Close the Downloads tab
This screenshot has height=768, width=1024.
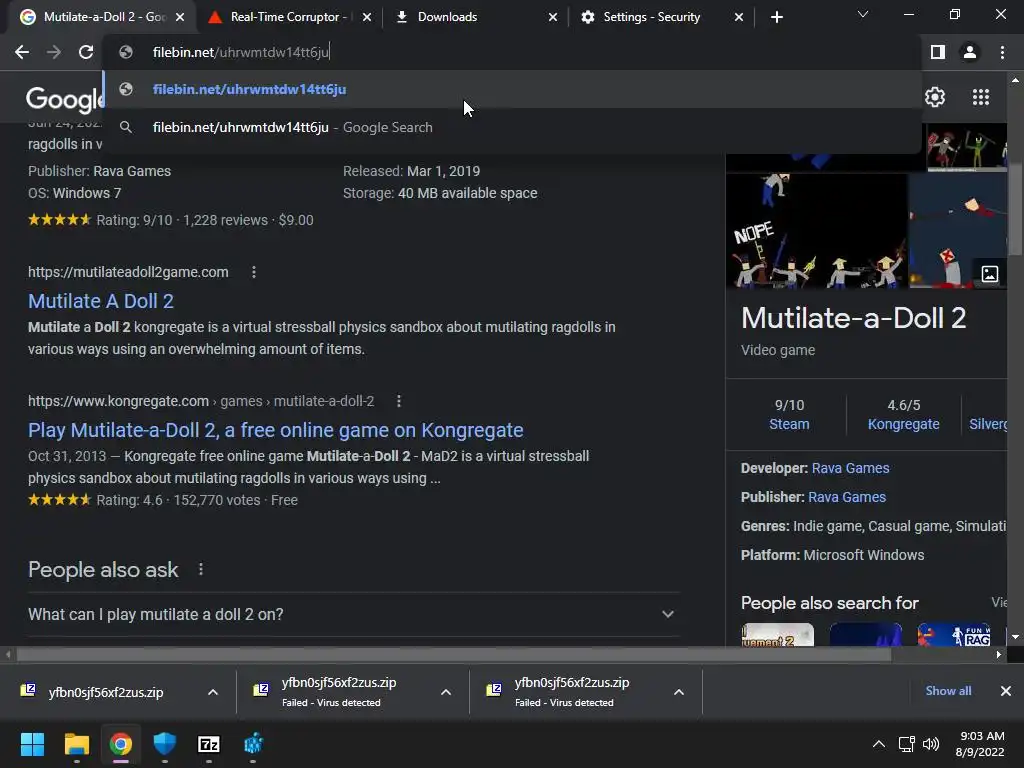(x=552, y=17)
